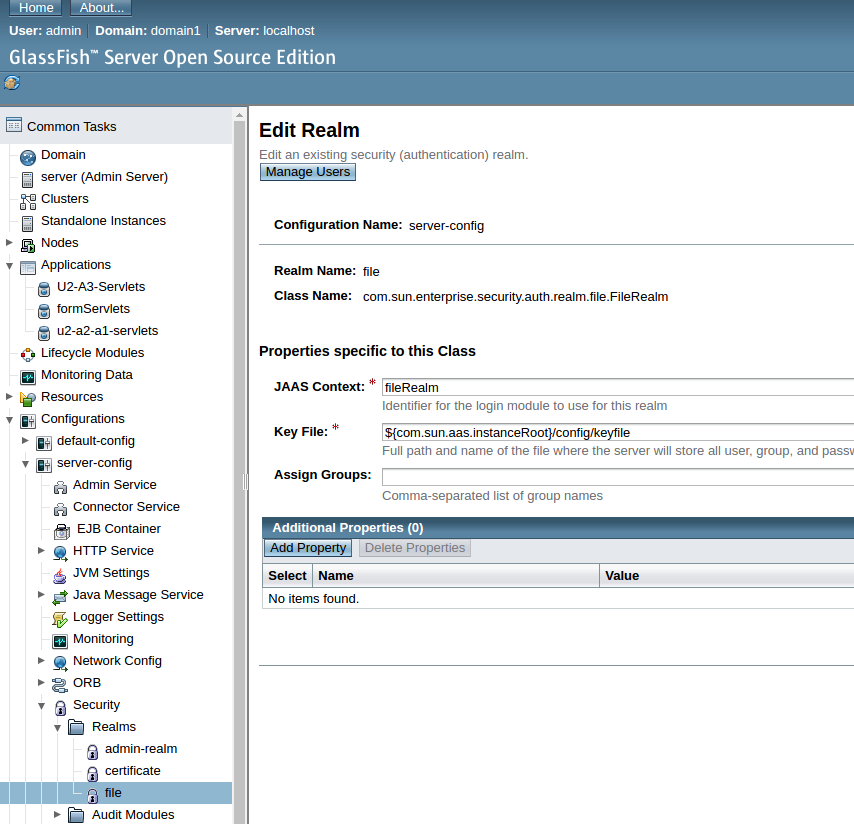The image size is (854, 824).
Task: Click the formServlets application icon
Action: coord(44,312)
